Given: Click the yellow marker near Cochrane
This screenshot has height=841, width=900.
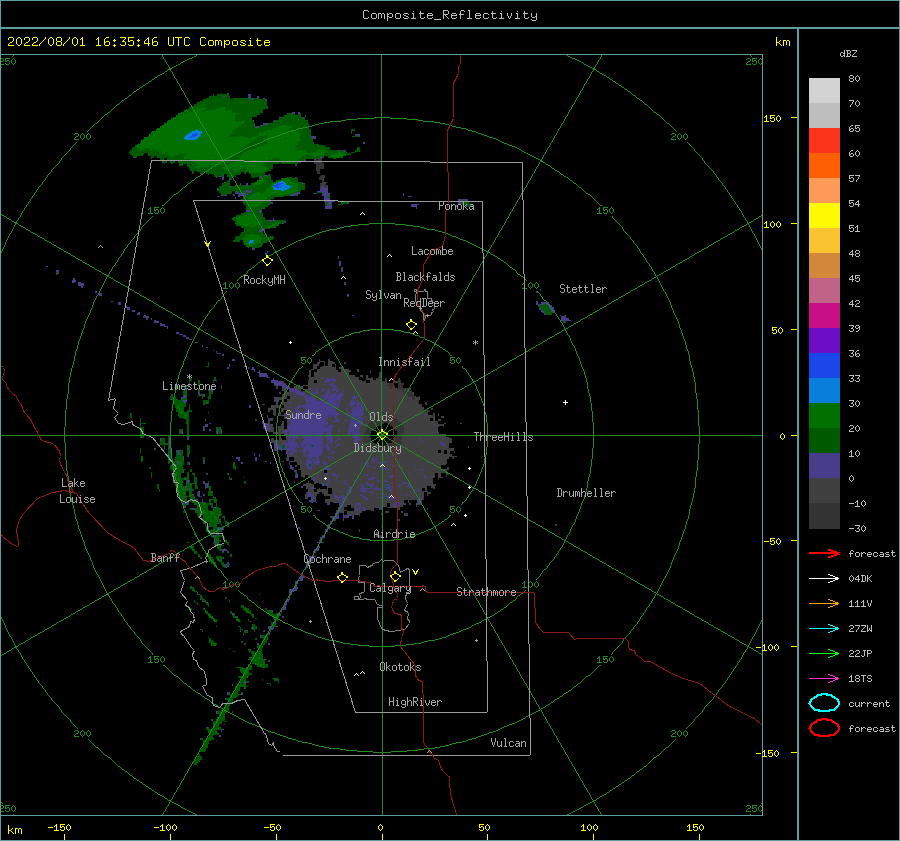Looking at the screenshot, I should tap(342, 577).
